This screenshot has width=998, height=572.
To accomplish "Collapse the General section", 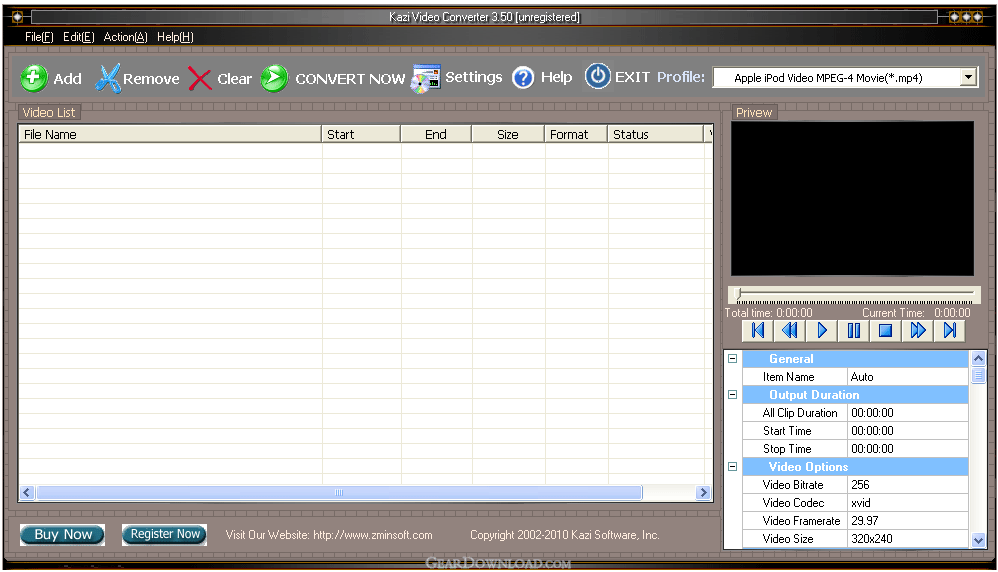I will (733, 359).
